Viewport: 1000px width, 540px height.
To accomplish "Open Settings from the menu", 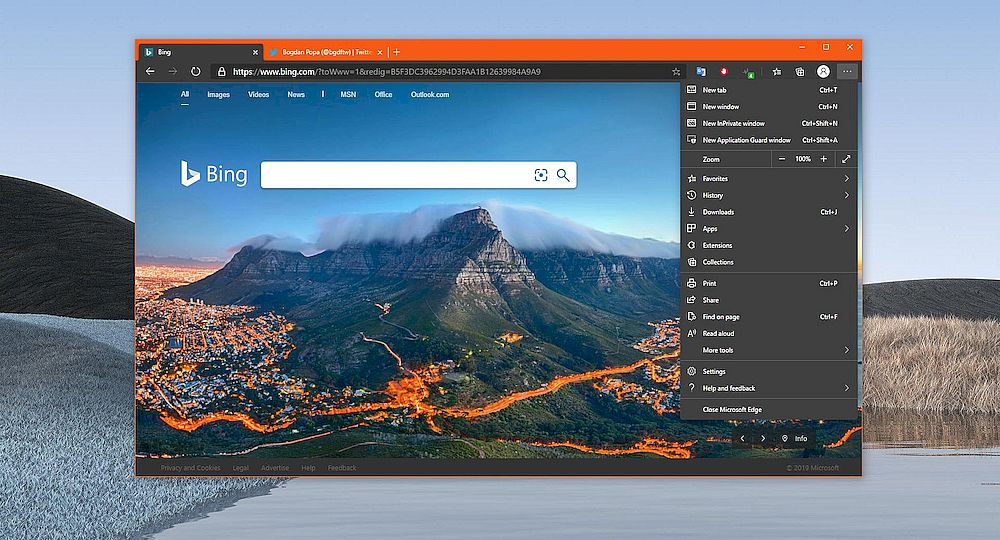I will click(x=714, y=371).
